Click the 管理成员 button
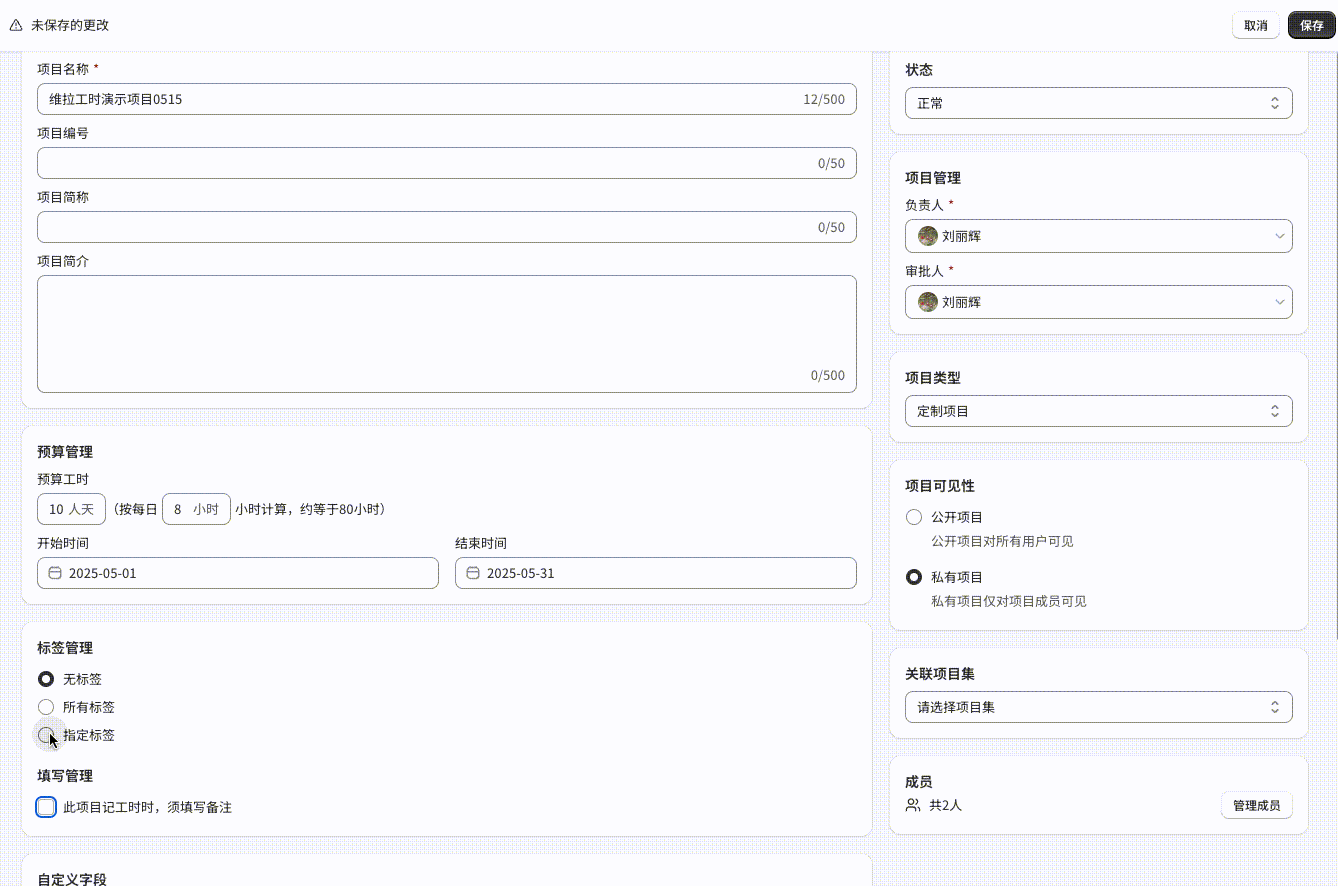This screenshot has width=1338, height=886. [1257, 805]
